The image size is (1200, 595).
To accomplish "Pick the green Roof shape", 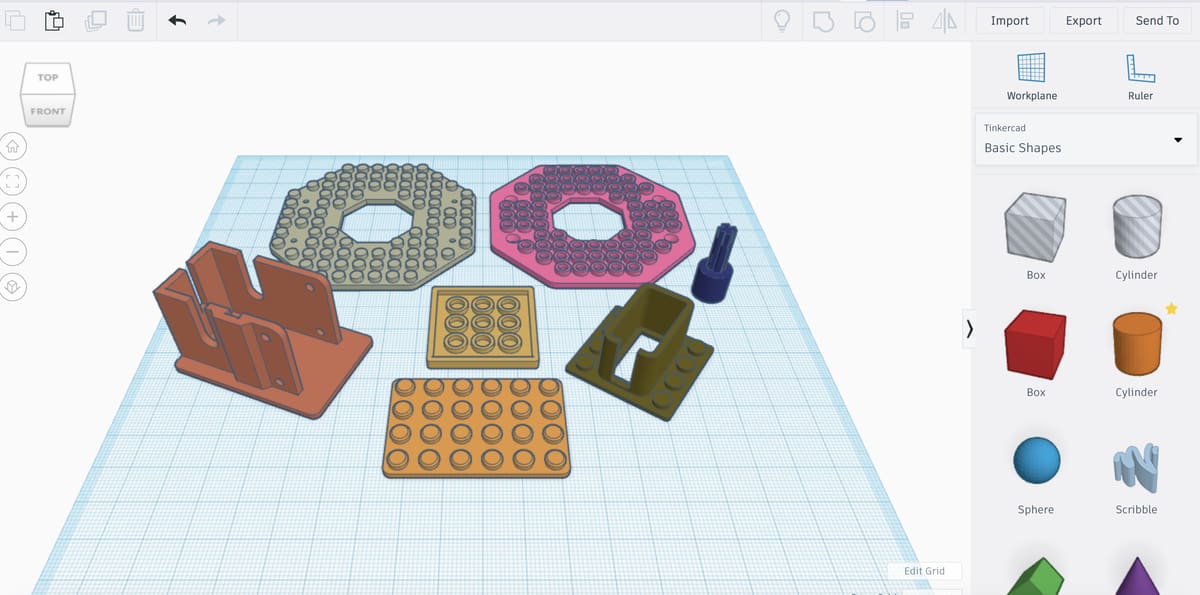I will [x=1035, y=577].
